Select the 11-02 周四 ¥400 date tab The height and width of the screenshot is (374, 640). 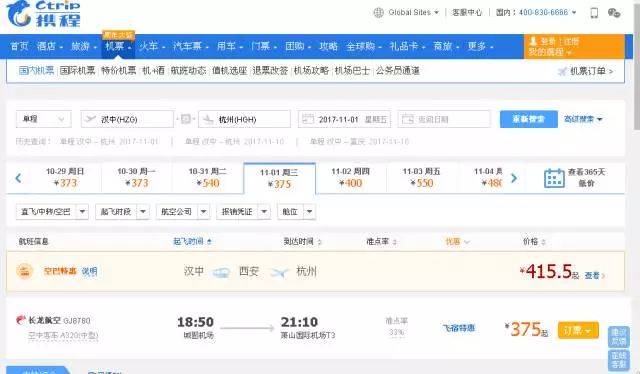[x=350, y=178]
